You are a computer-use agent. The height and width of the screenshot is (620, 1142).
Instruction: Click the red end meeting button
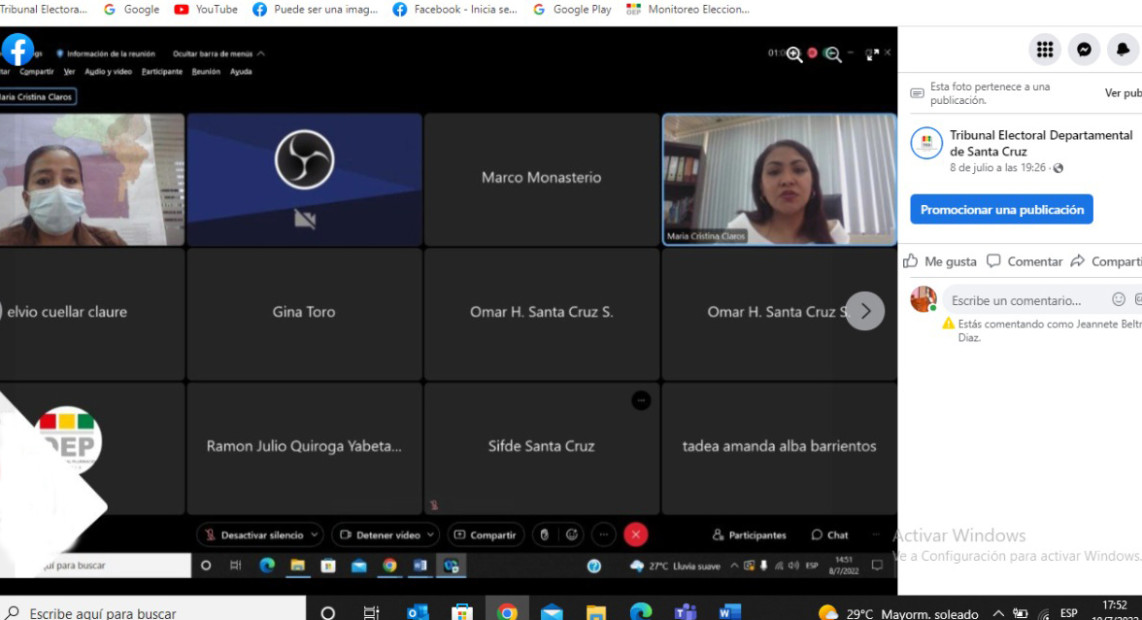point(635,535)
